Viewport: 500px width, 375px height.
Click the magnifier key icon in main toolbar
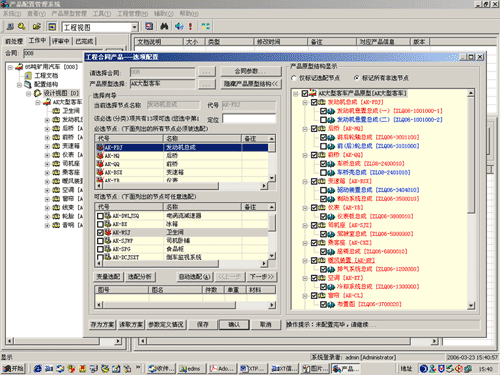21,26
